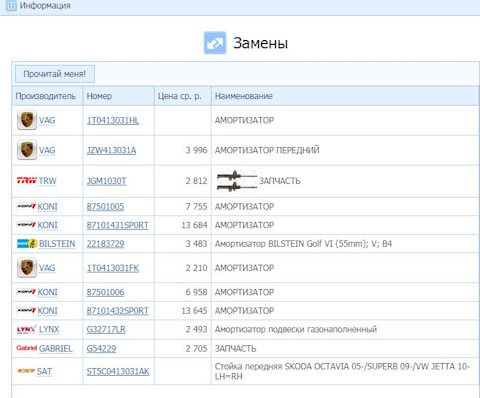The width and height of the screenshot is (480, 398).
Task: Open part number 1T0413031HL
Action: pos(113,120)
